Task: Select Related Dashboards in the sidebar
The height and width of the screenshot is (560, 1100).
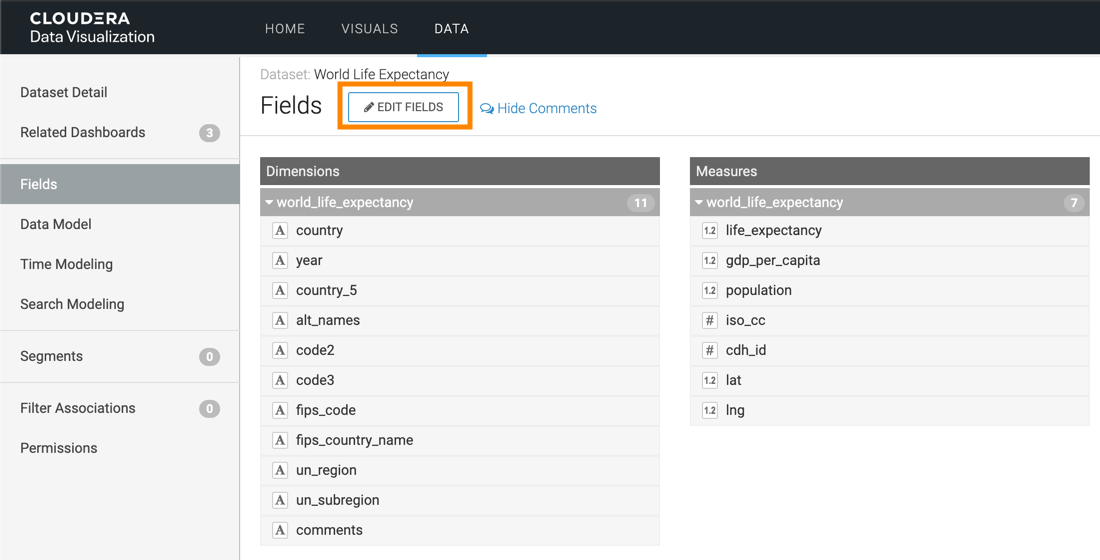Action: (x=83, y=132)
